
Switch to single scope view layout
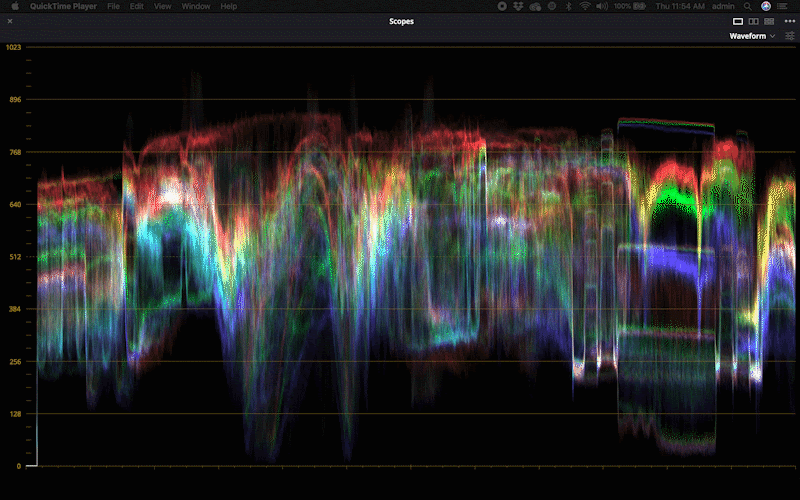pyautogui.click(x=738, y=21)
